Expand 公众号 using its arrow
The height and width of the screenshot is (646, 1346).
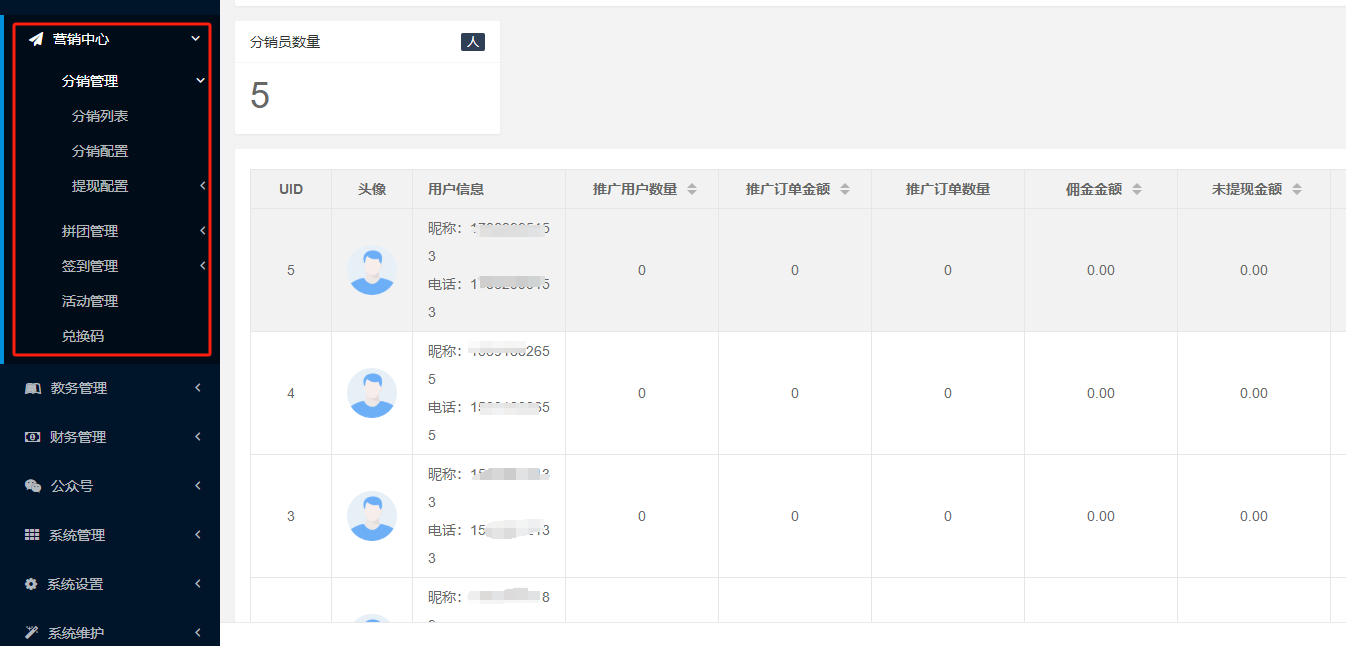198,486
